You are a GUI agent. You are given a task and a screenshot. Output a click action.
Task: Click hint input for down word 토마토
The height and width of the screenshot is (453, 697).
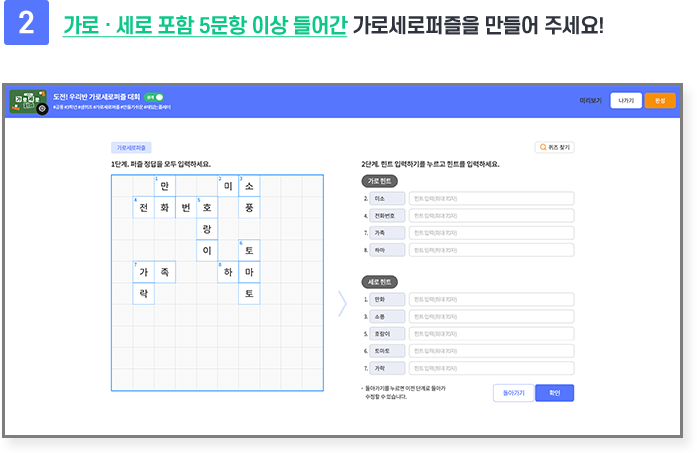coord(491,351)
